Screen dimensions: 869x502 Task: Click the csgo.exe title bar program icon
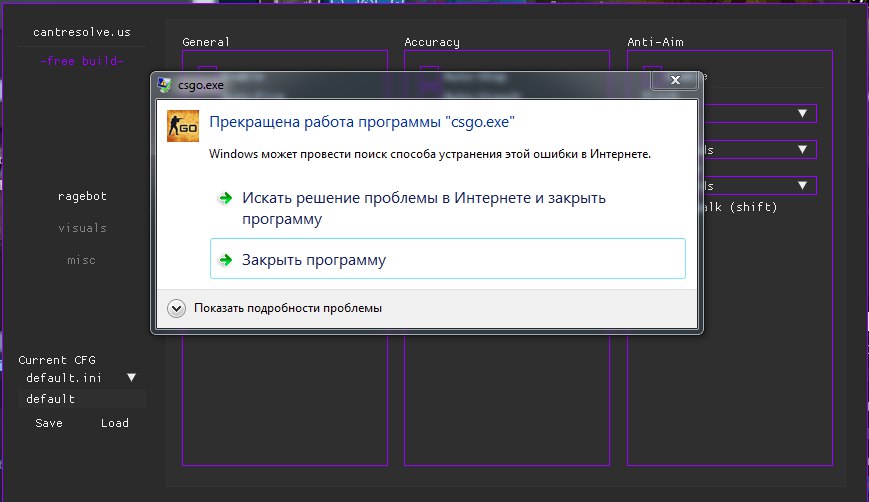click(x=164, y=85)
